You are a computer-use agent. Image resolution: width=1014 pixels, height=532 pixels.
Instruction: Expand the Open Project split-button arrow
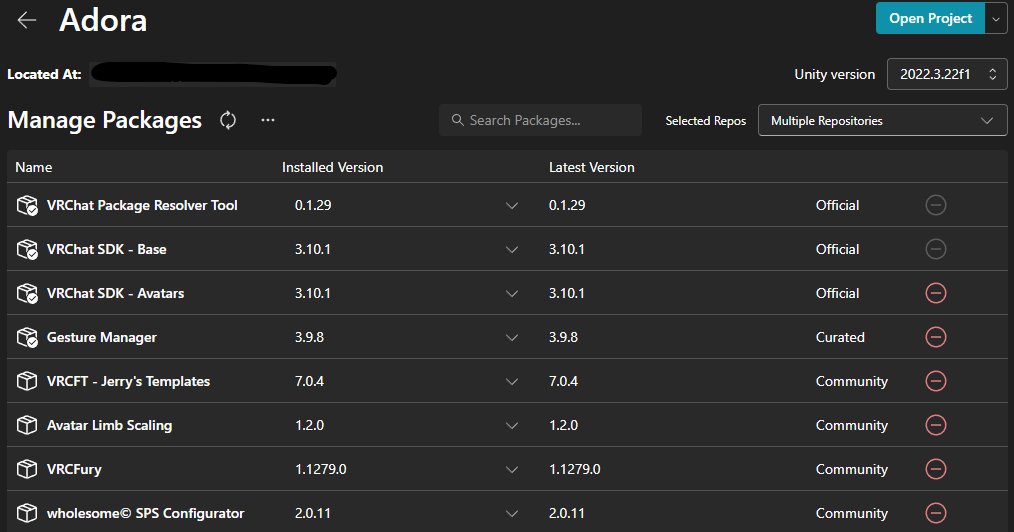[996, 18]
